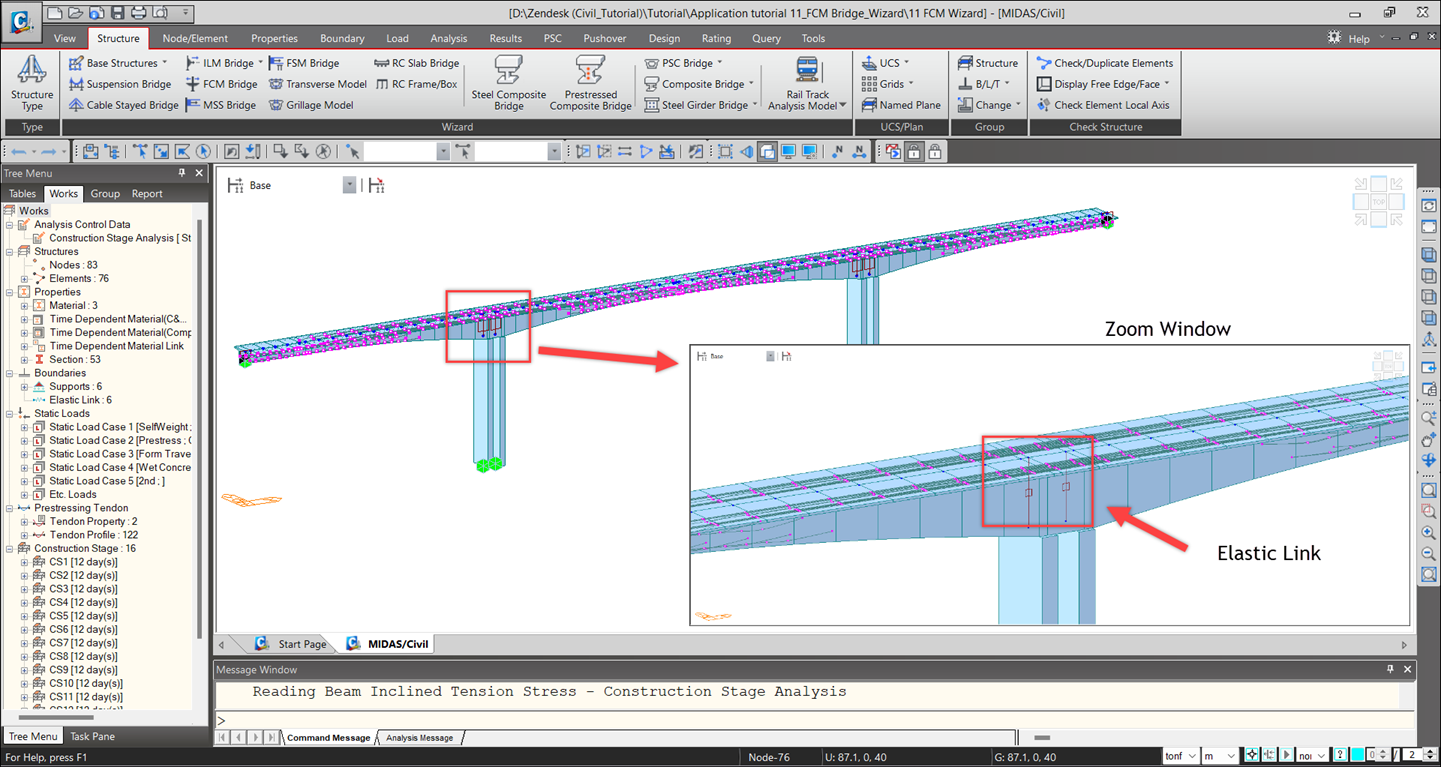
Task: Toggle the Message Window pin
Action: tap(1390, 669)
